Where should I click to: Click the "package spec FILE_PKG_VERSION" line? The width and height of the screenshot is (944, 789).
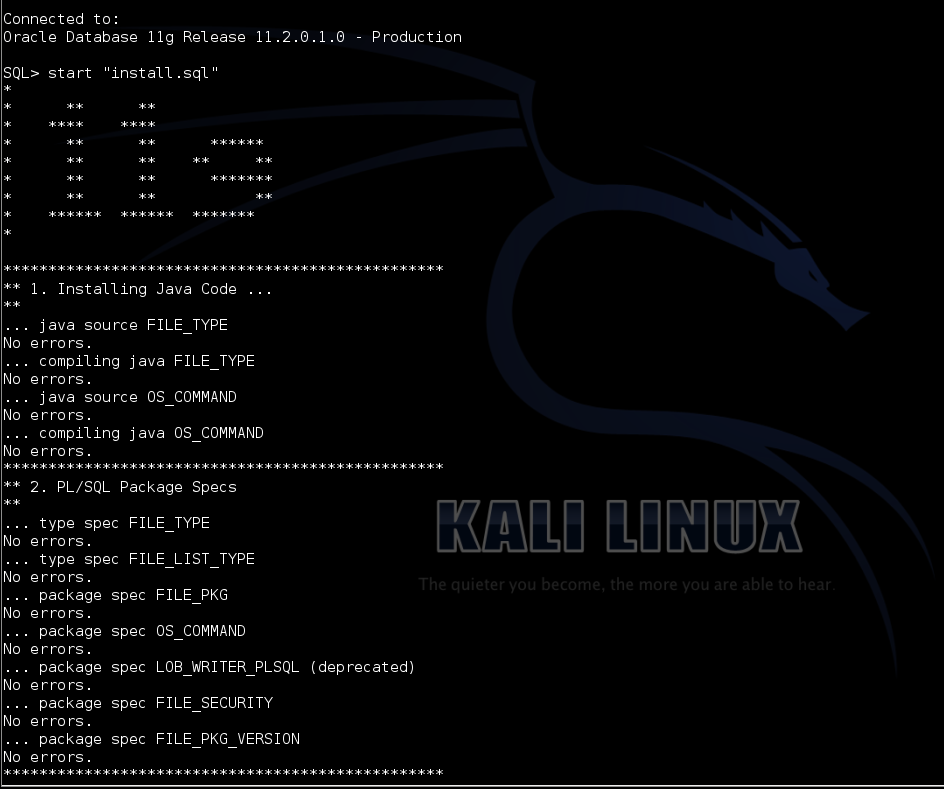point(152,739)
